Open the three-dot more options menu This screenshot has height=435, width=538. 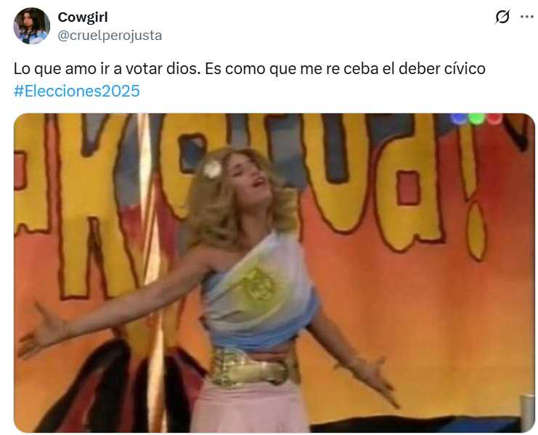pos(527,16)
